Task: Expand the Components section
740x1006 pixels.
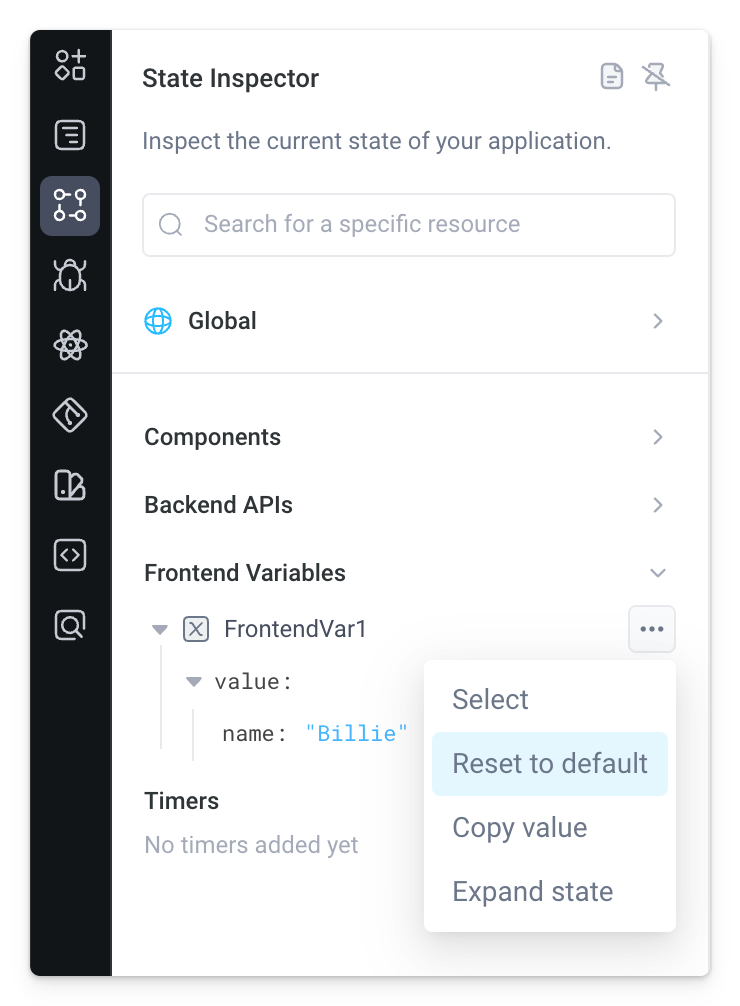Action: (657, 437)
